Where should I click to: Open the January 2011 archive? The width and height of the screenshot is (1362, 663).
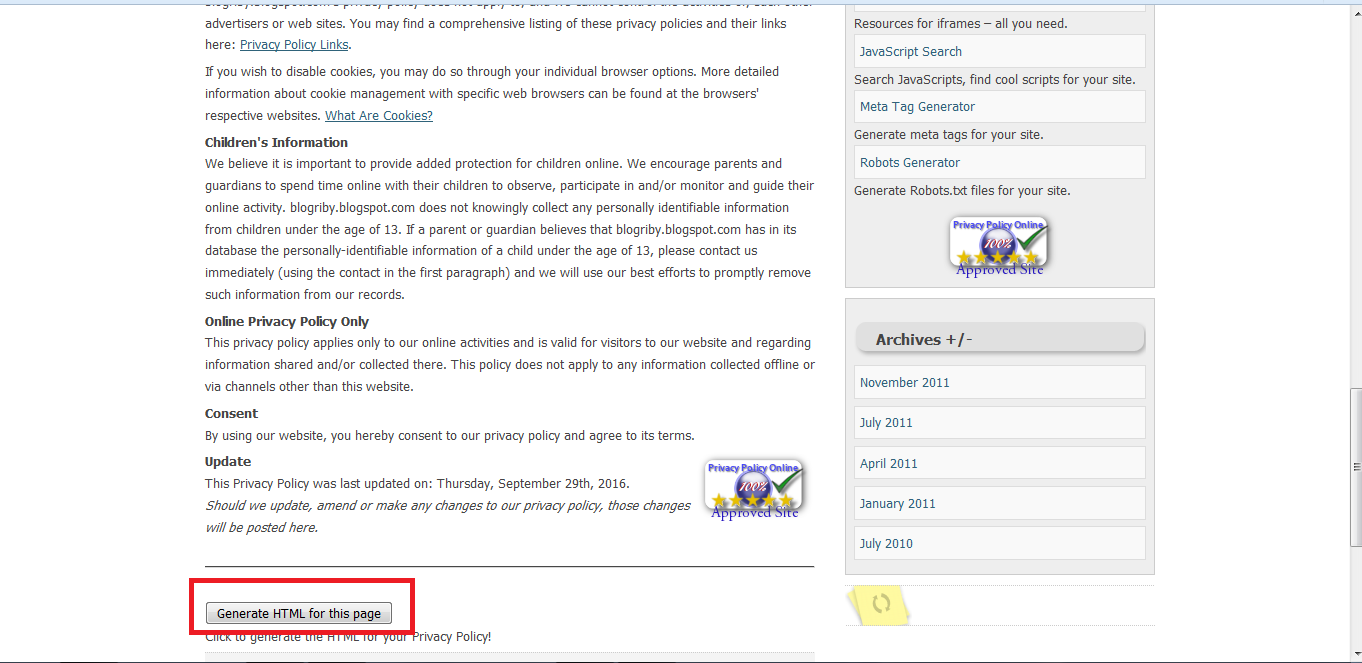tap(999, 503)
